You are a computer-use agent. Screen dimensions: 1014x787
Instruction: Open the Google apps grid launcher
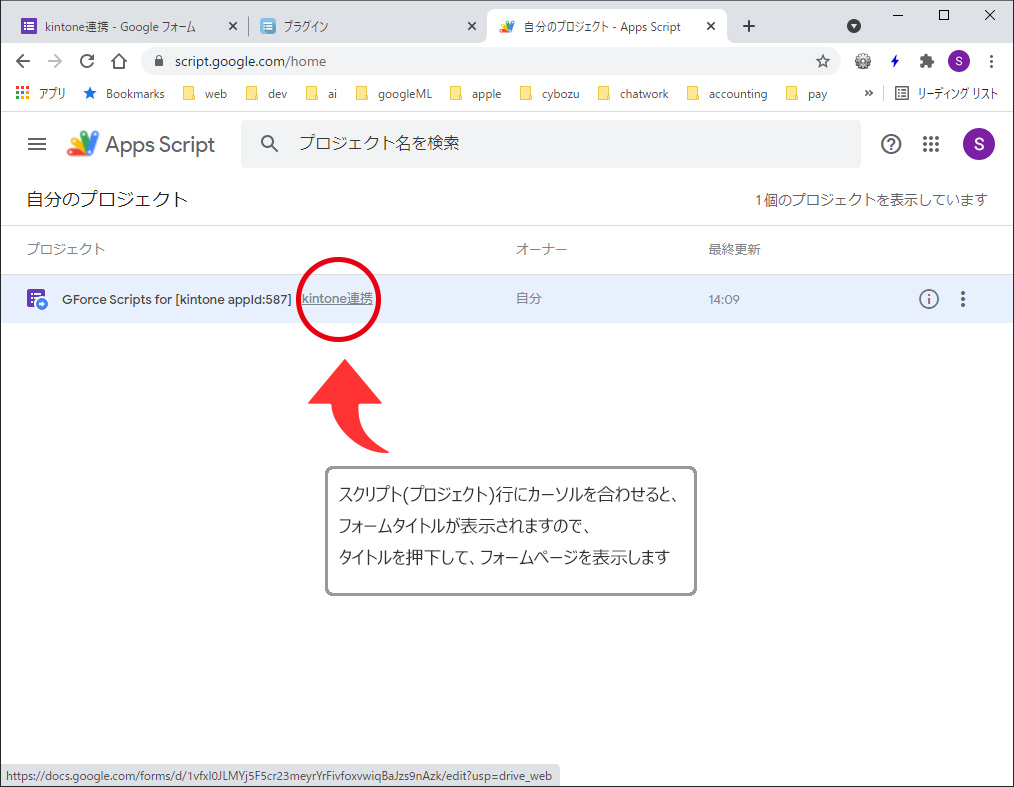click(931, 144)
